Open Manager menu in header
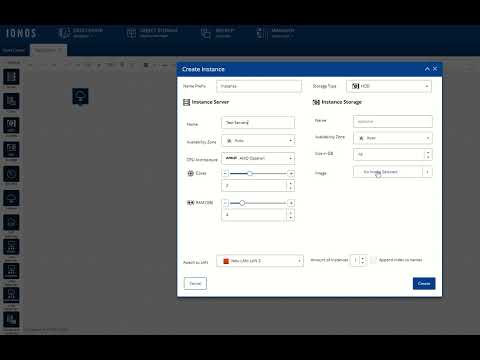Image resolution: width=480 pixels, height=360 pixels. tap(275, 33)
